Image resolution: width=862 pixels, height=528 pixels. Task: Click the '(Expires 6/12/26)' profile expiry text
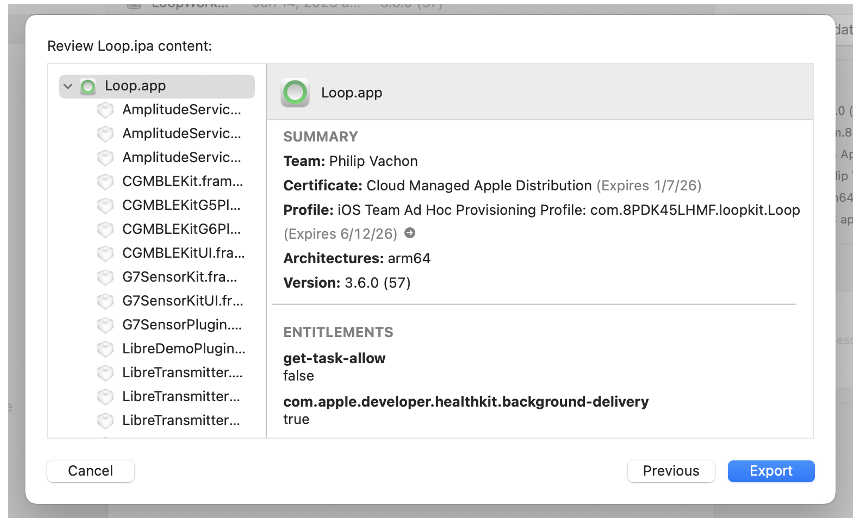click(x=340, y=234)
